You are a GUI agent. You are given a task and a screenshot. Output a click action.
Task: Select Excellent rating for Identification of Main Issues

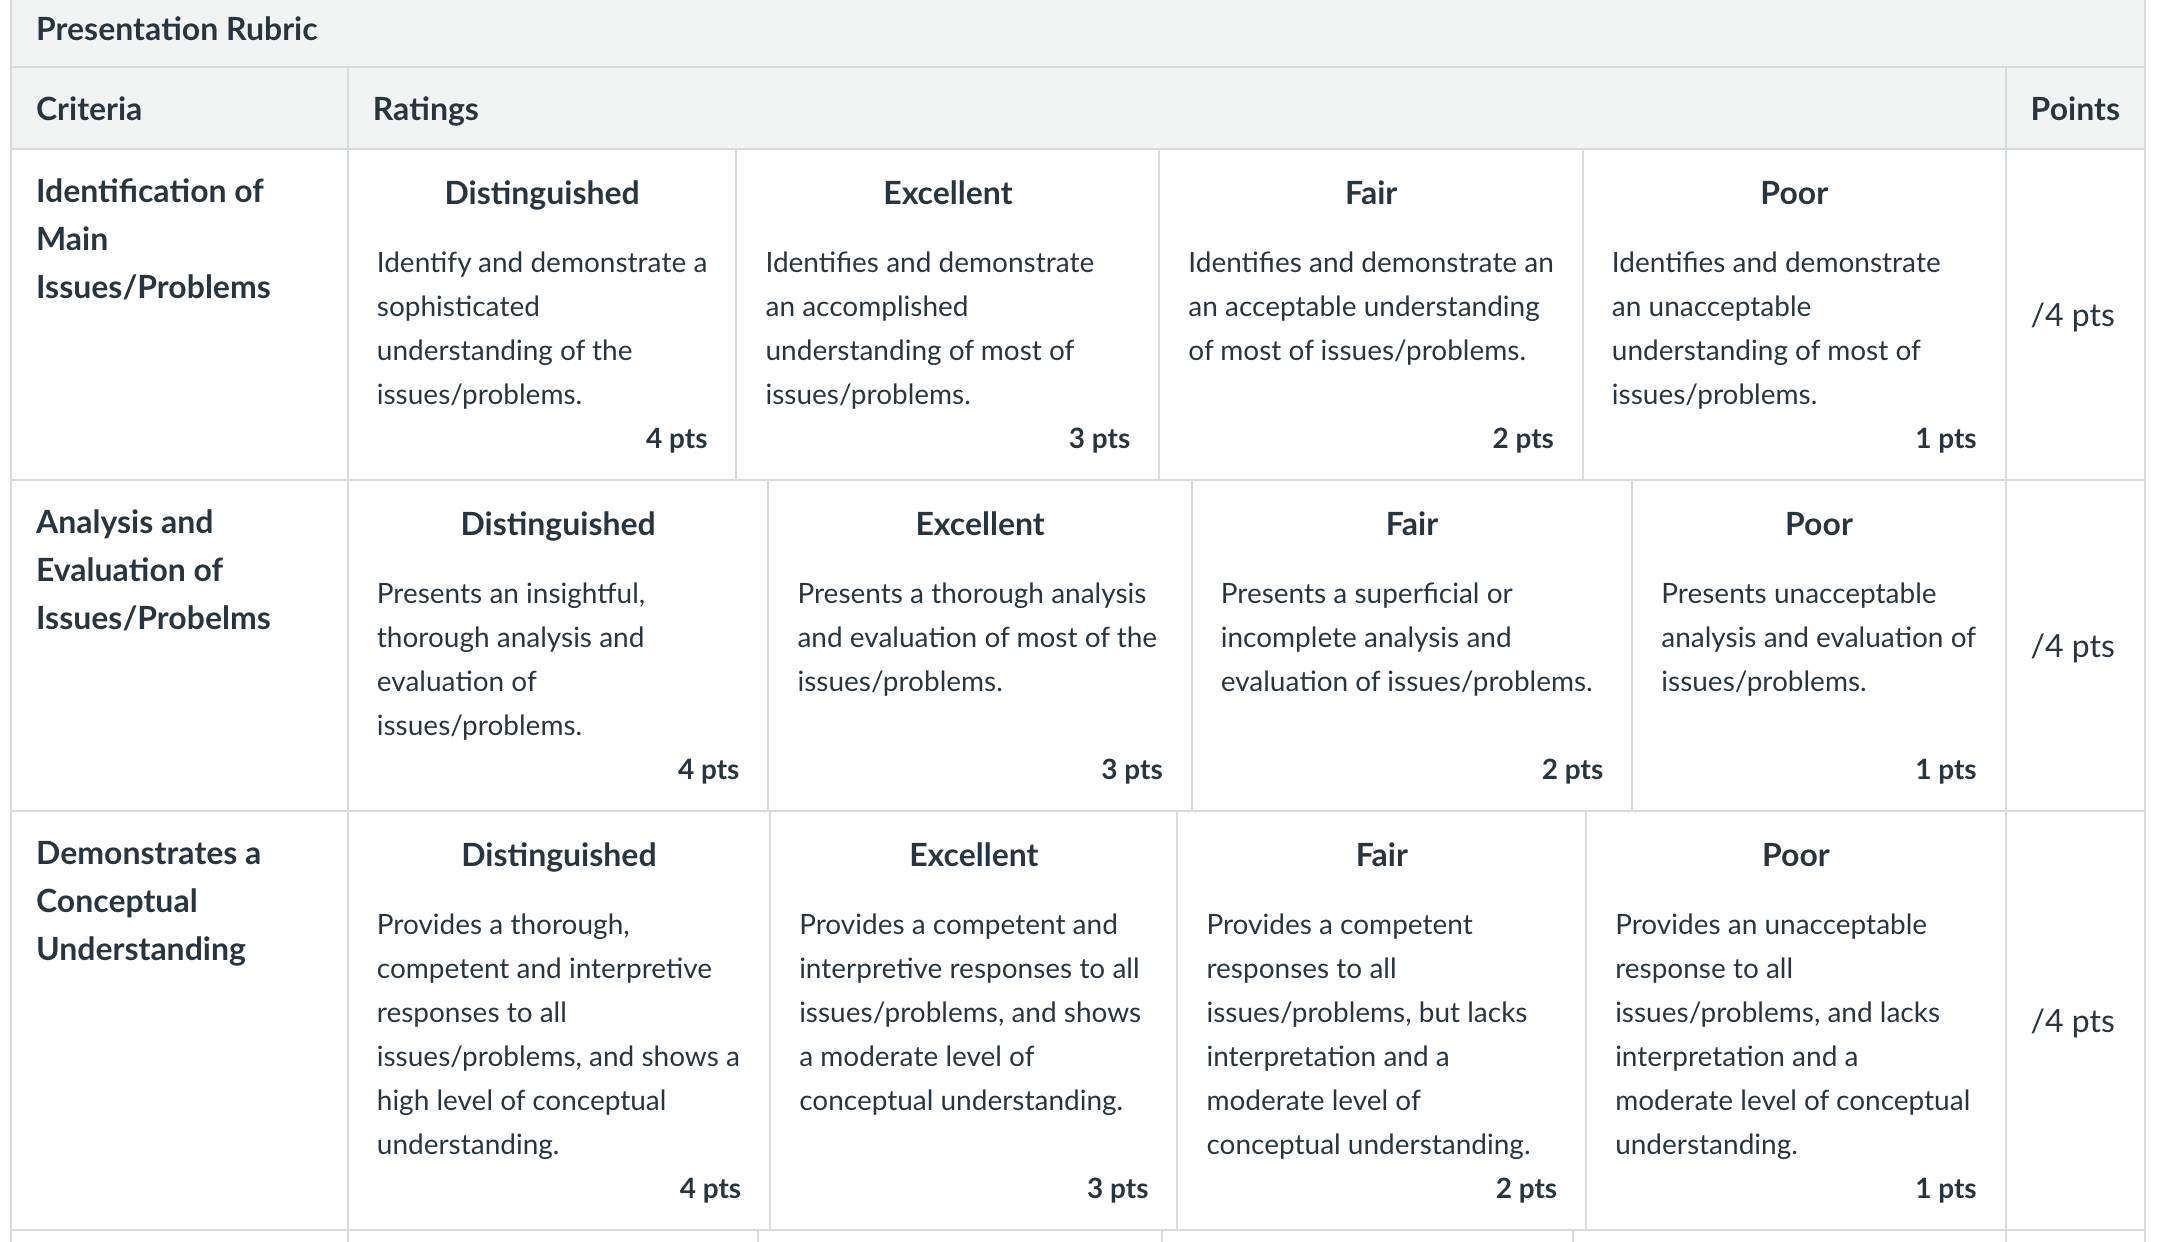tap(947, 314)
